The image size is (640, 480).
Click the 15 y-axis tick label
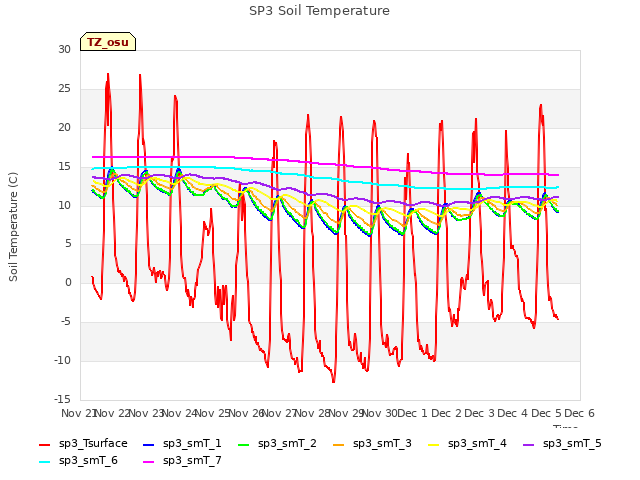coord(64,167)
